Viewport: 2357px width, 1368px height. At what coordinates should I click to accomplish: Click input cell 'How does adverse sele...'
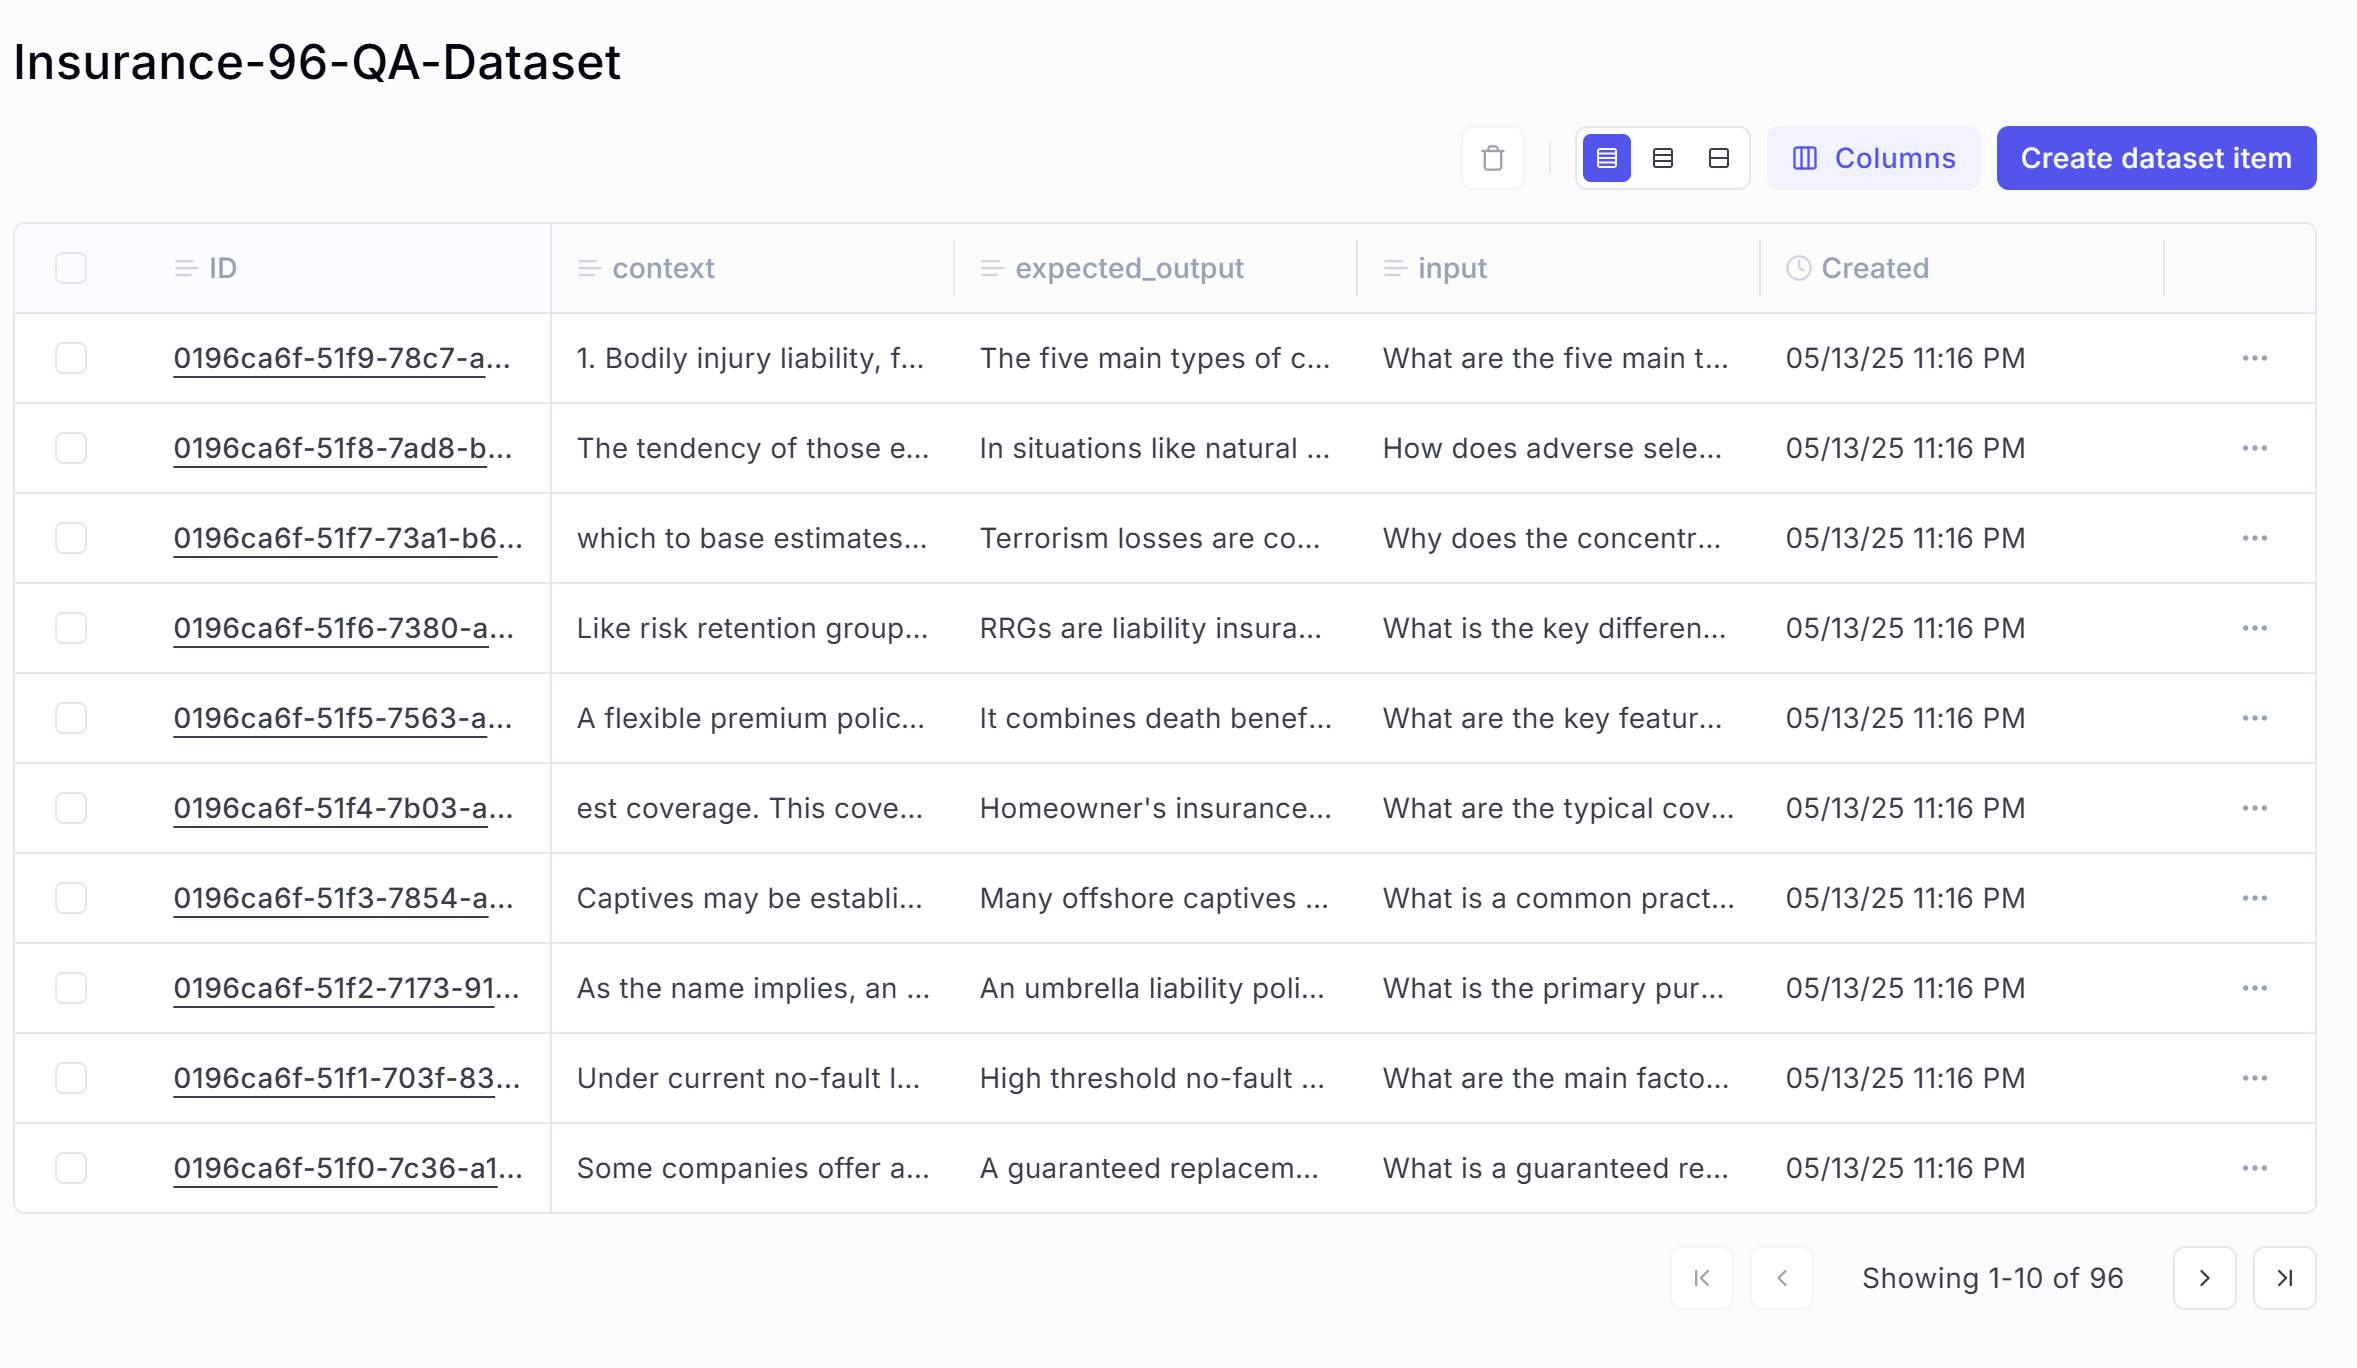(1552, 448)
